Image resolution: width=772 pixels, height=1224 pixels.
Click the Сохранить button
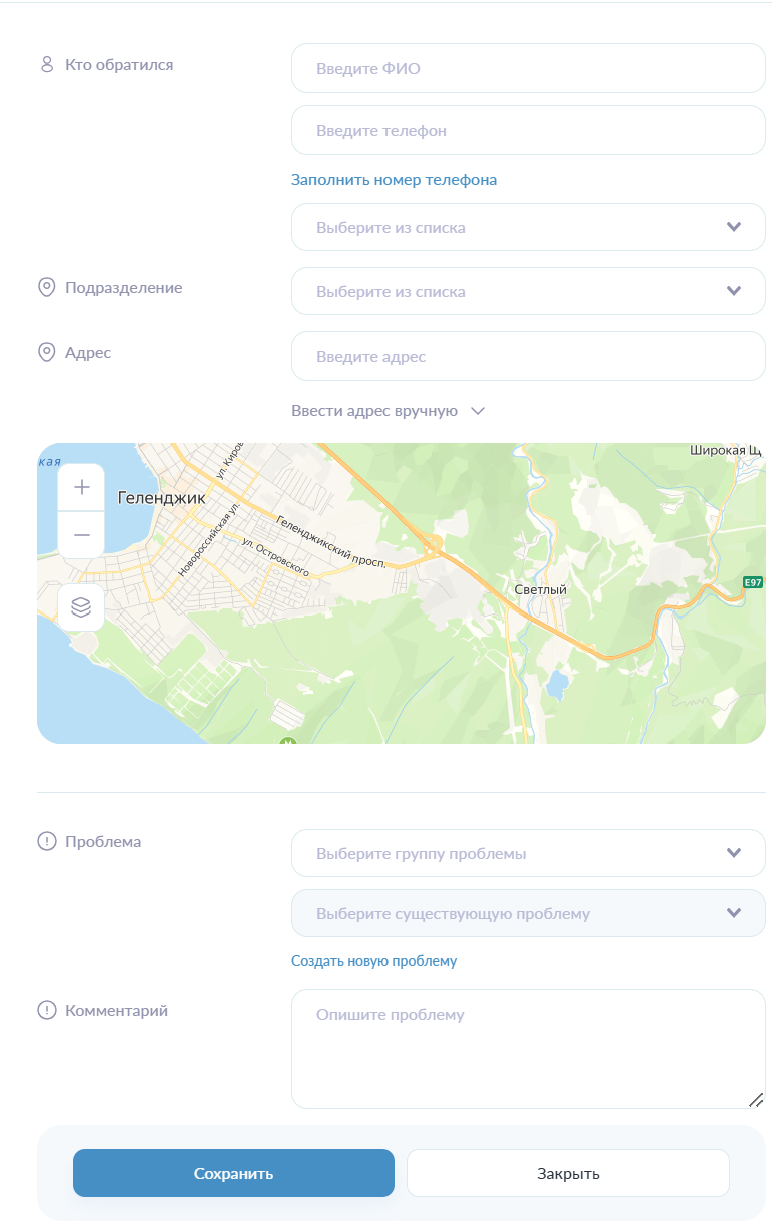point(234,1173)
